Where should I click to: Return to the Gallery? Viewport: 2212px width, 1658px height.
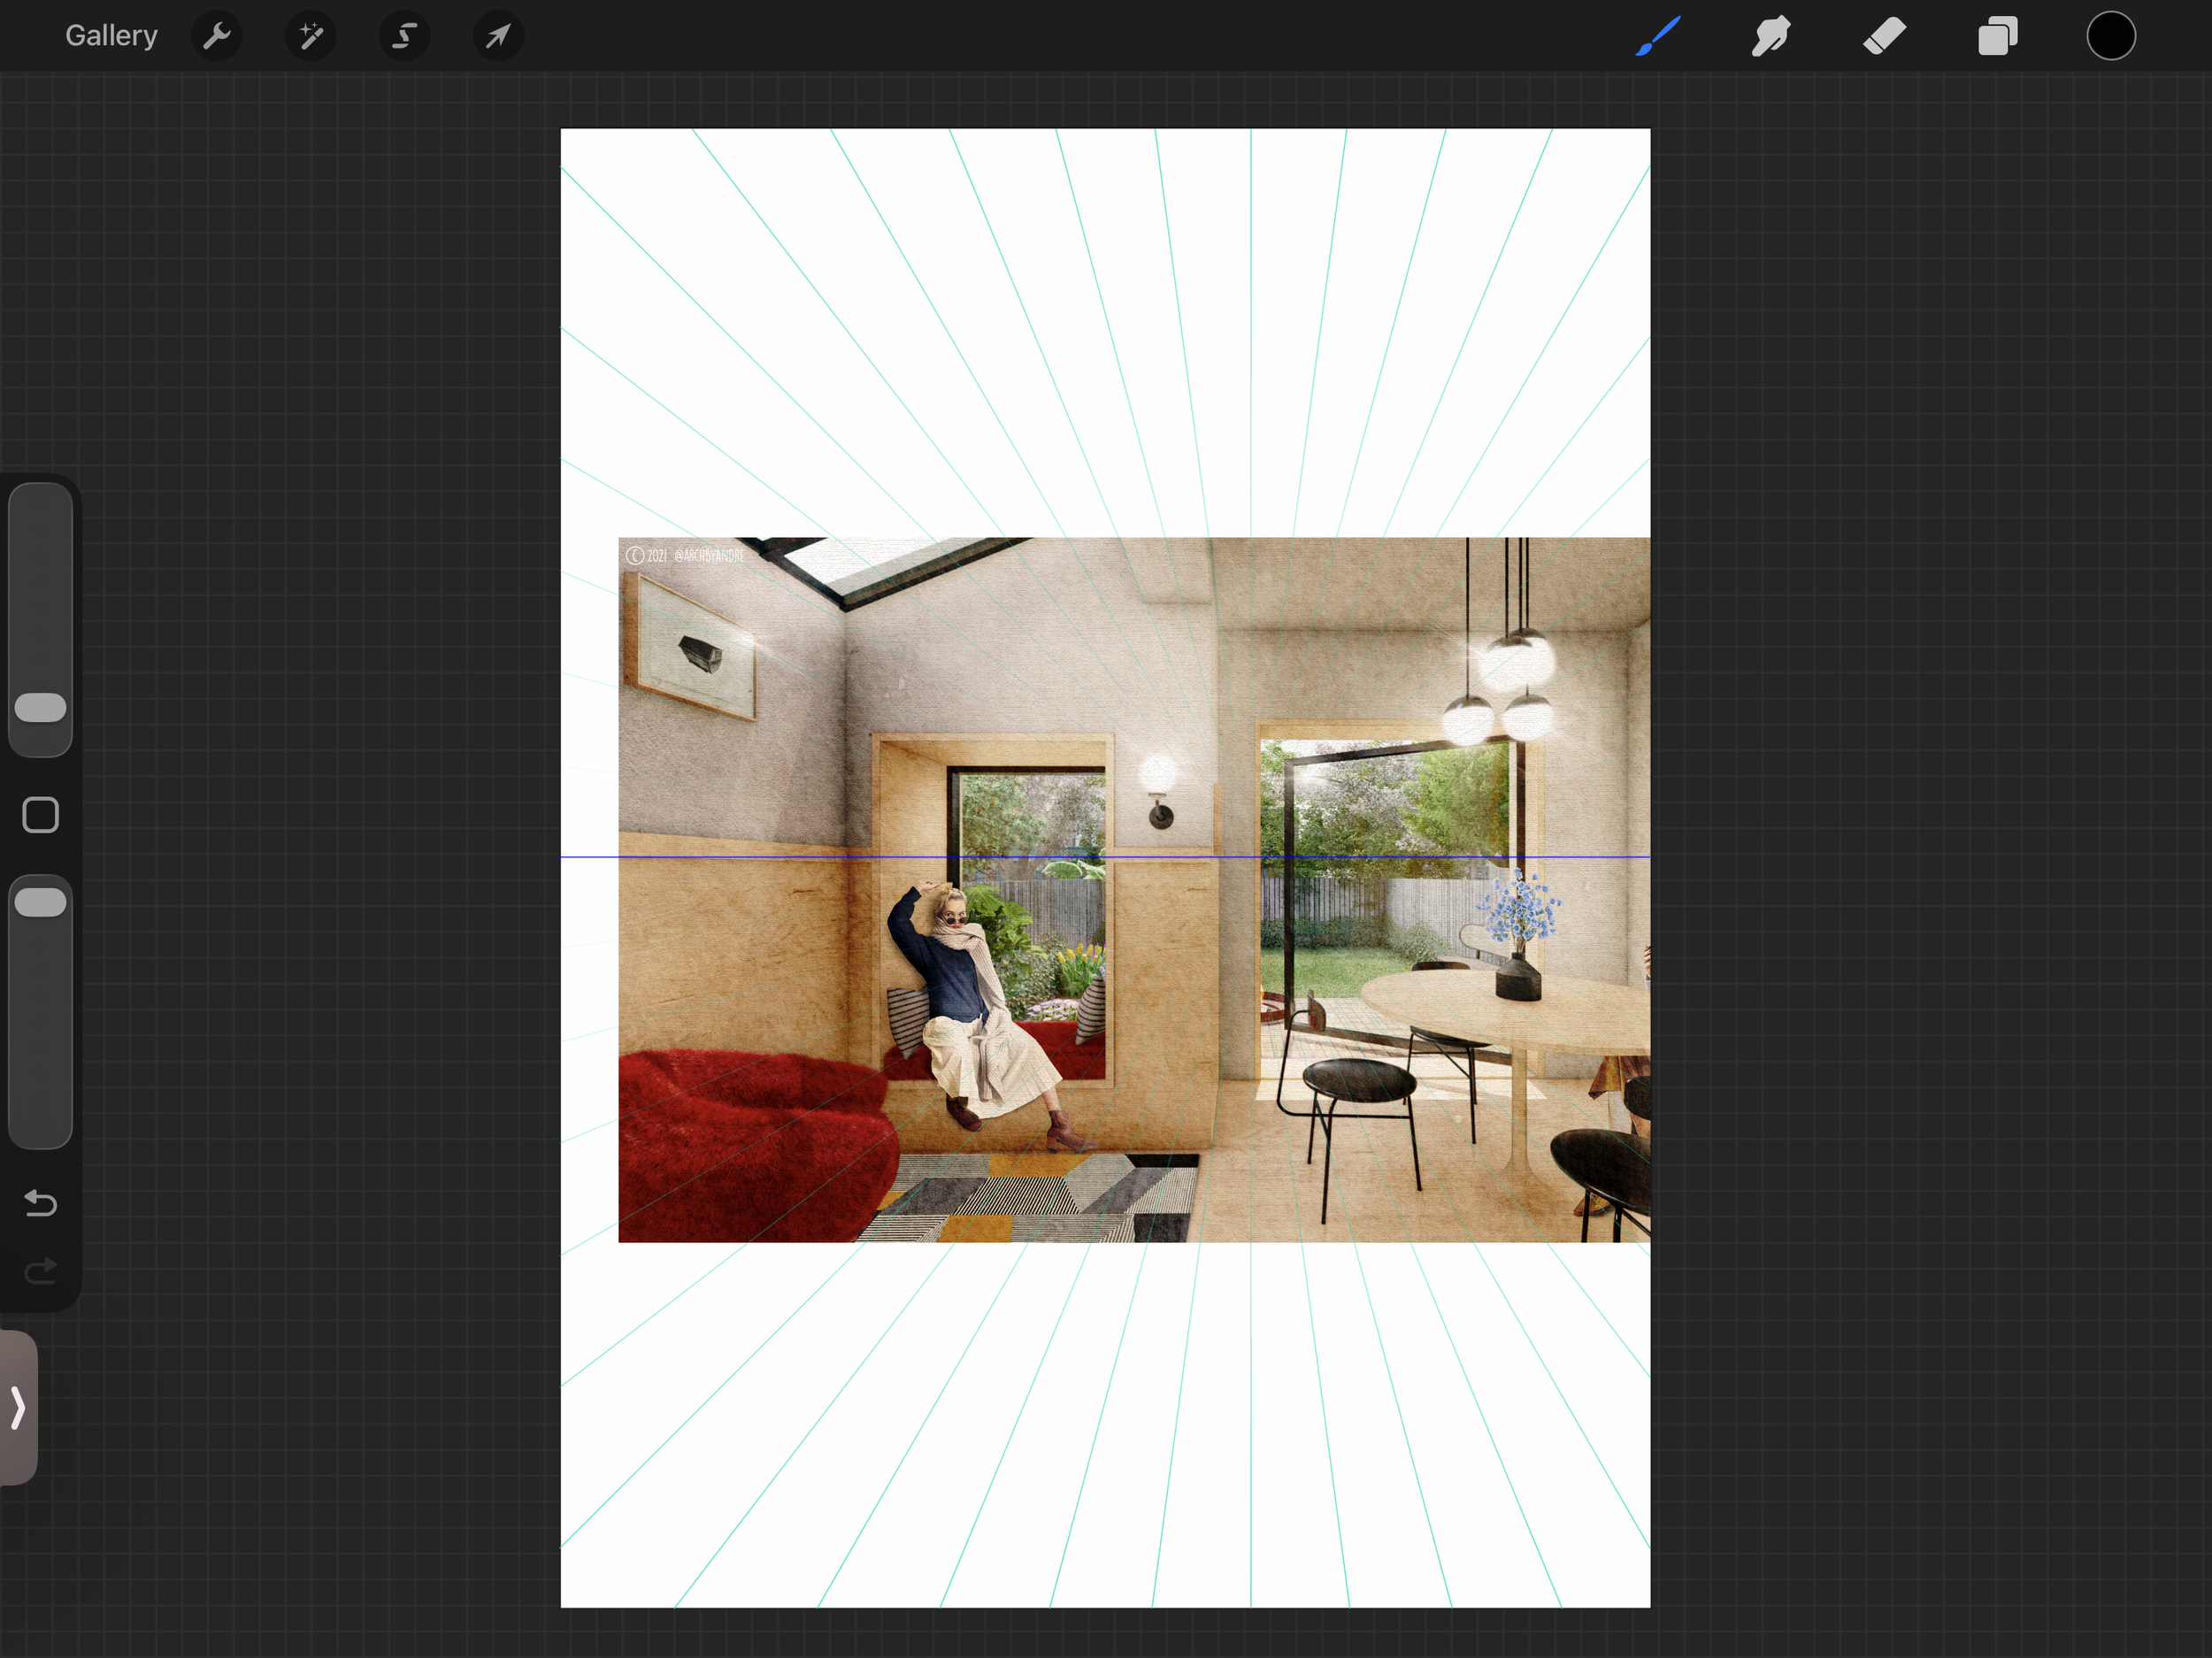point(111,36)
